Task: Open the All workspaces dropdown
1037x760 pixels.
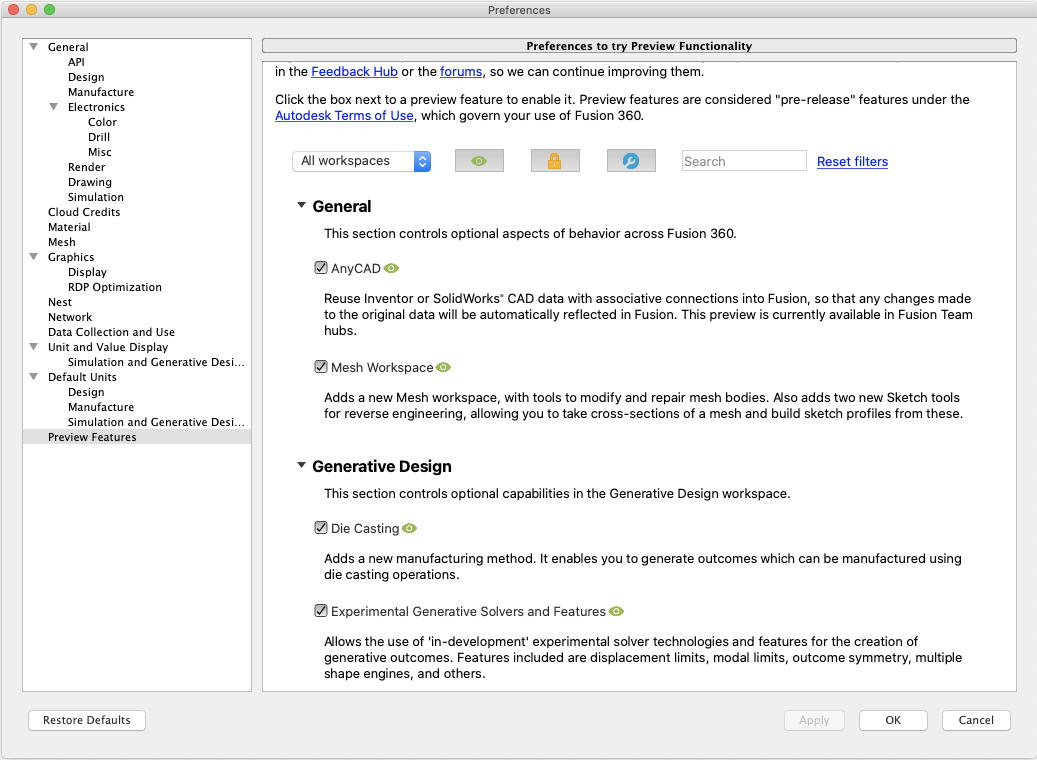Action: (361, 161)
